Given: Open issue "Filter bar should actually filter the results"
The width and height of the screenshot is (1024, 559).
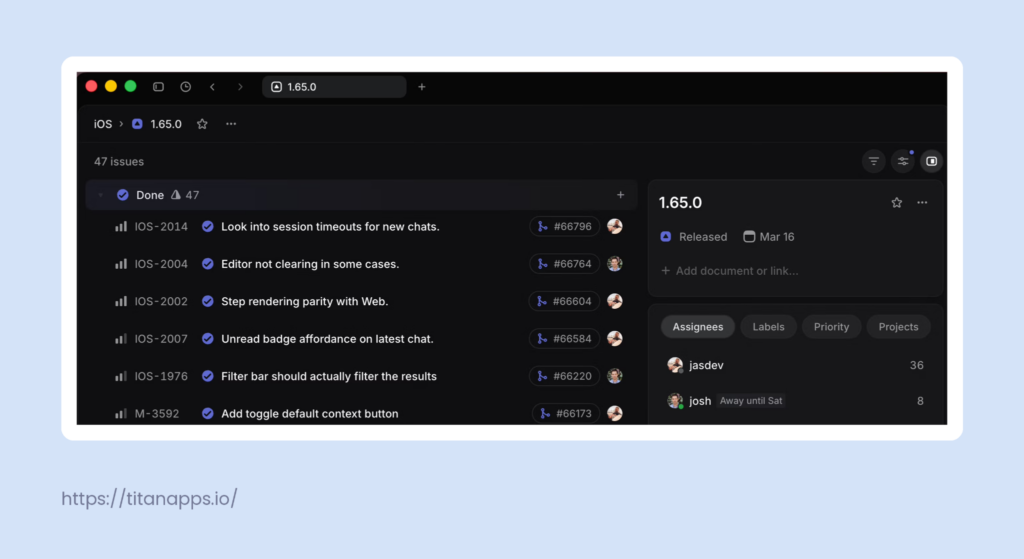Looking at the screenshot, I should point(329,376).
